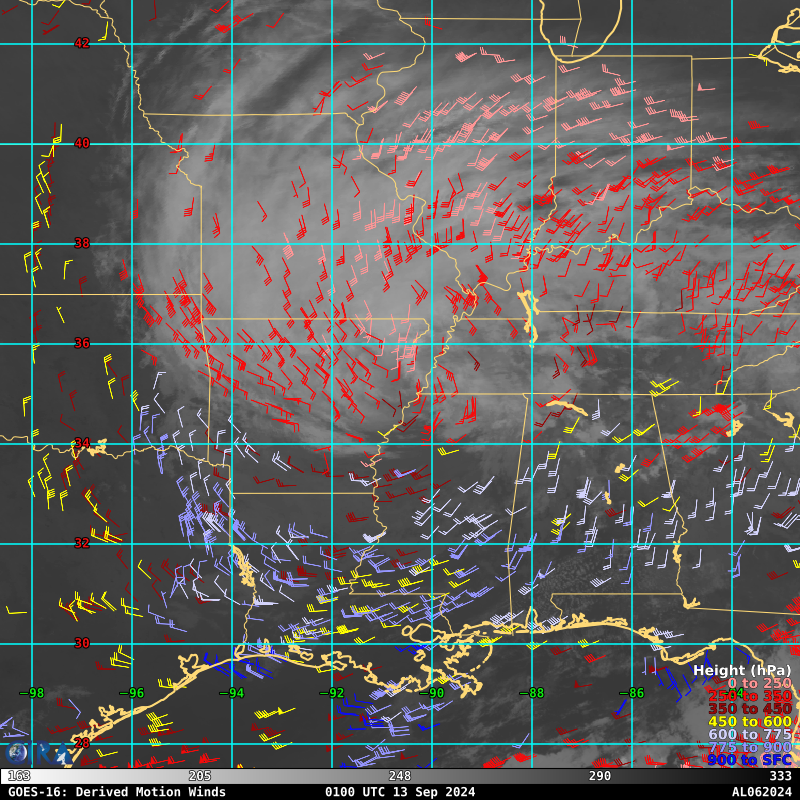This screenshot has height=800, width=800.
Task: Click the 'Height (hPa)' legend title
Action: click(x=742, y=670)
